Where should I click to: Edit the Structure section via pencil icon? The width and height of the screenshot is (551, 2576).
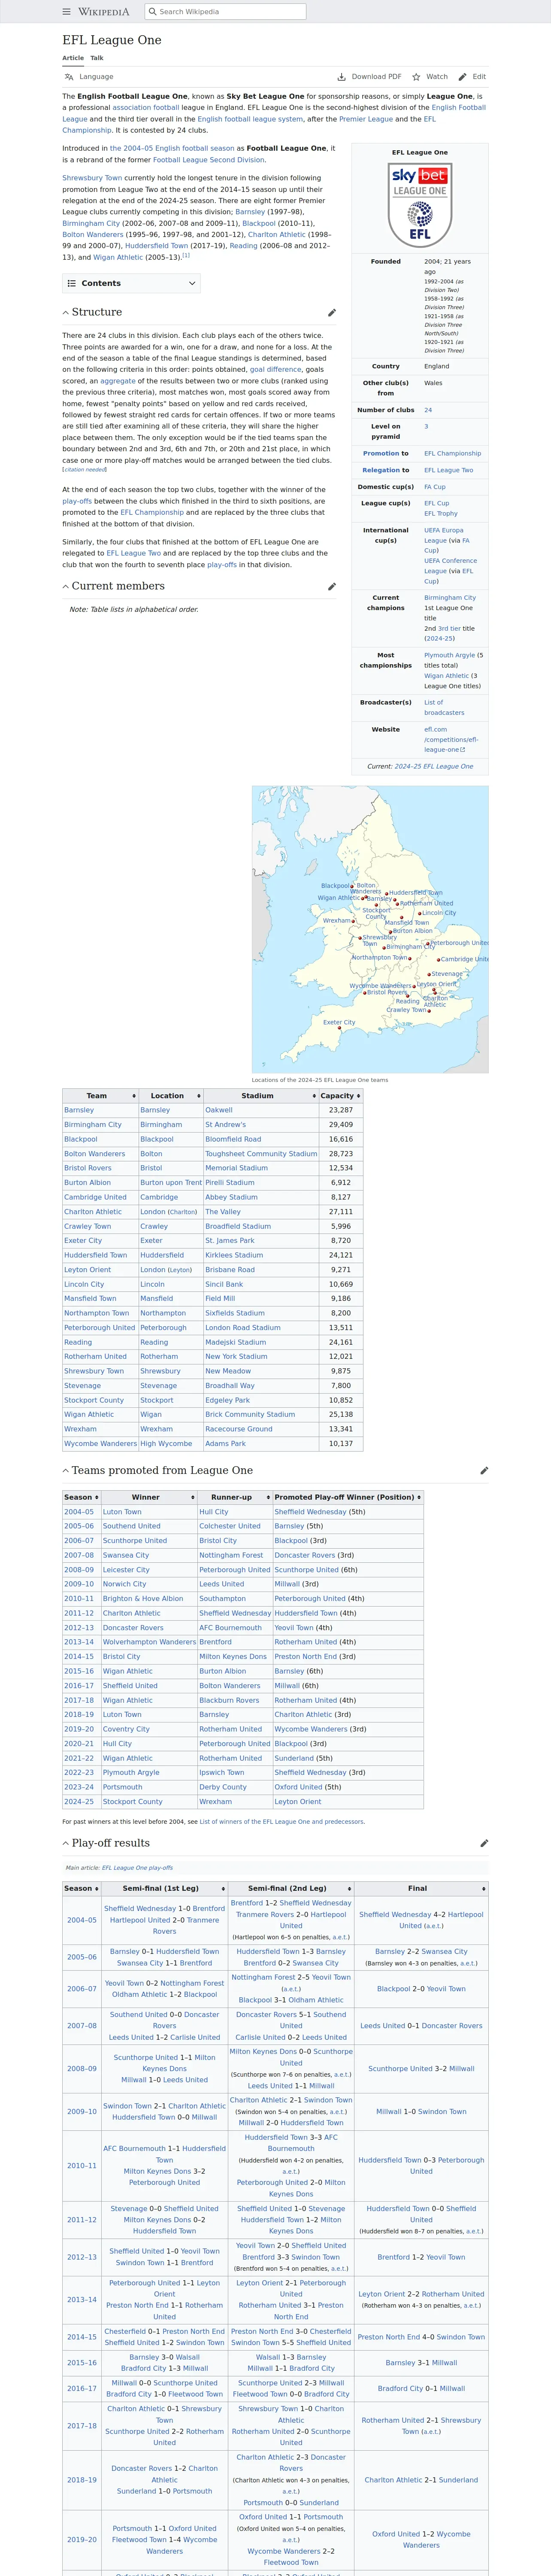[x=332, y=313]
